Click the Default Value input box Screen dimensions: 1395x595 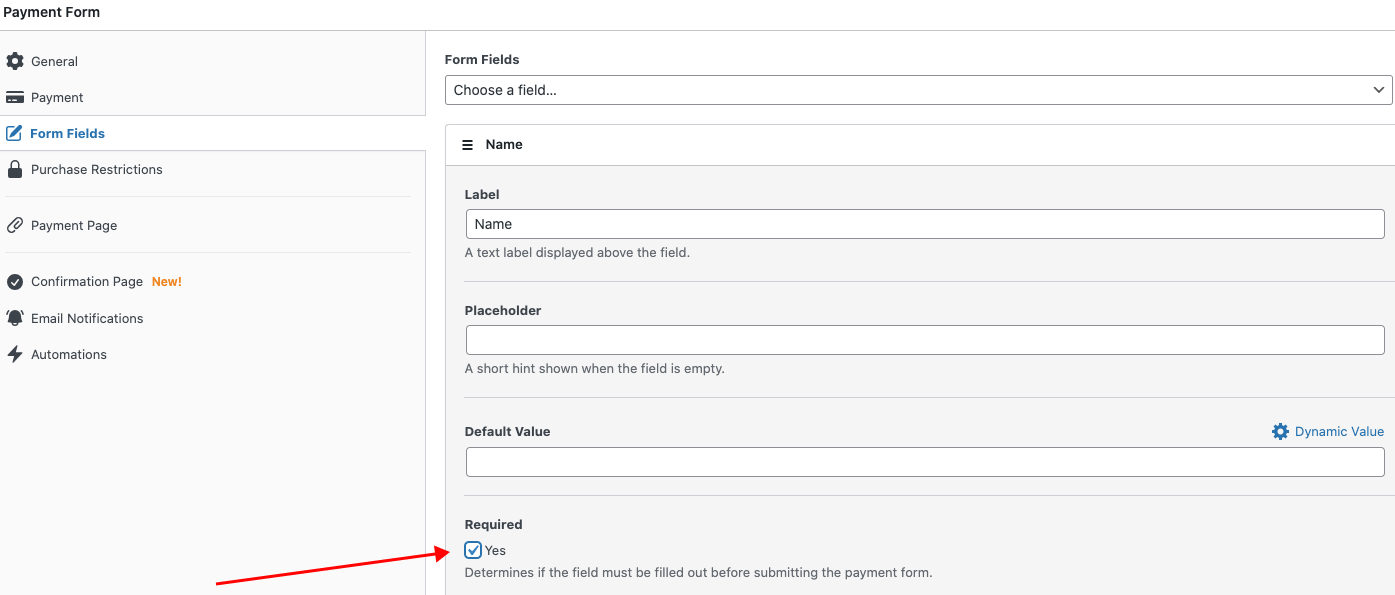[x=925, y=462]
